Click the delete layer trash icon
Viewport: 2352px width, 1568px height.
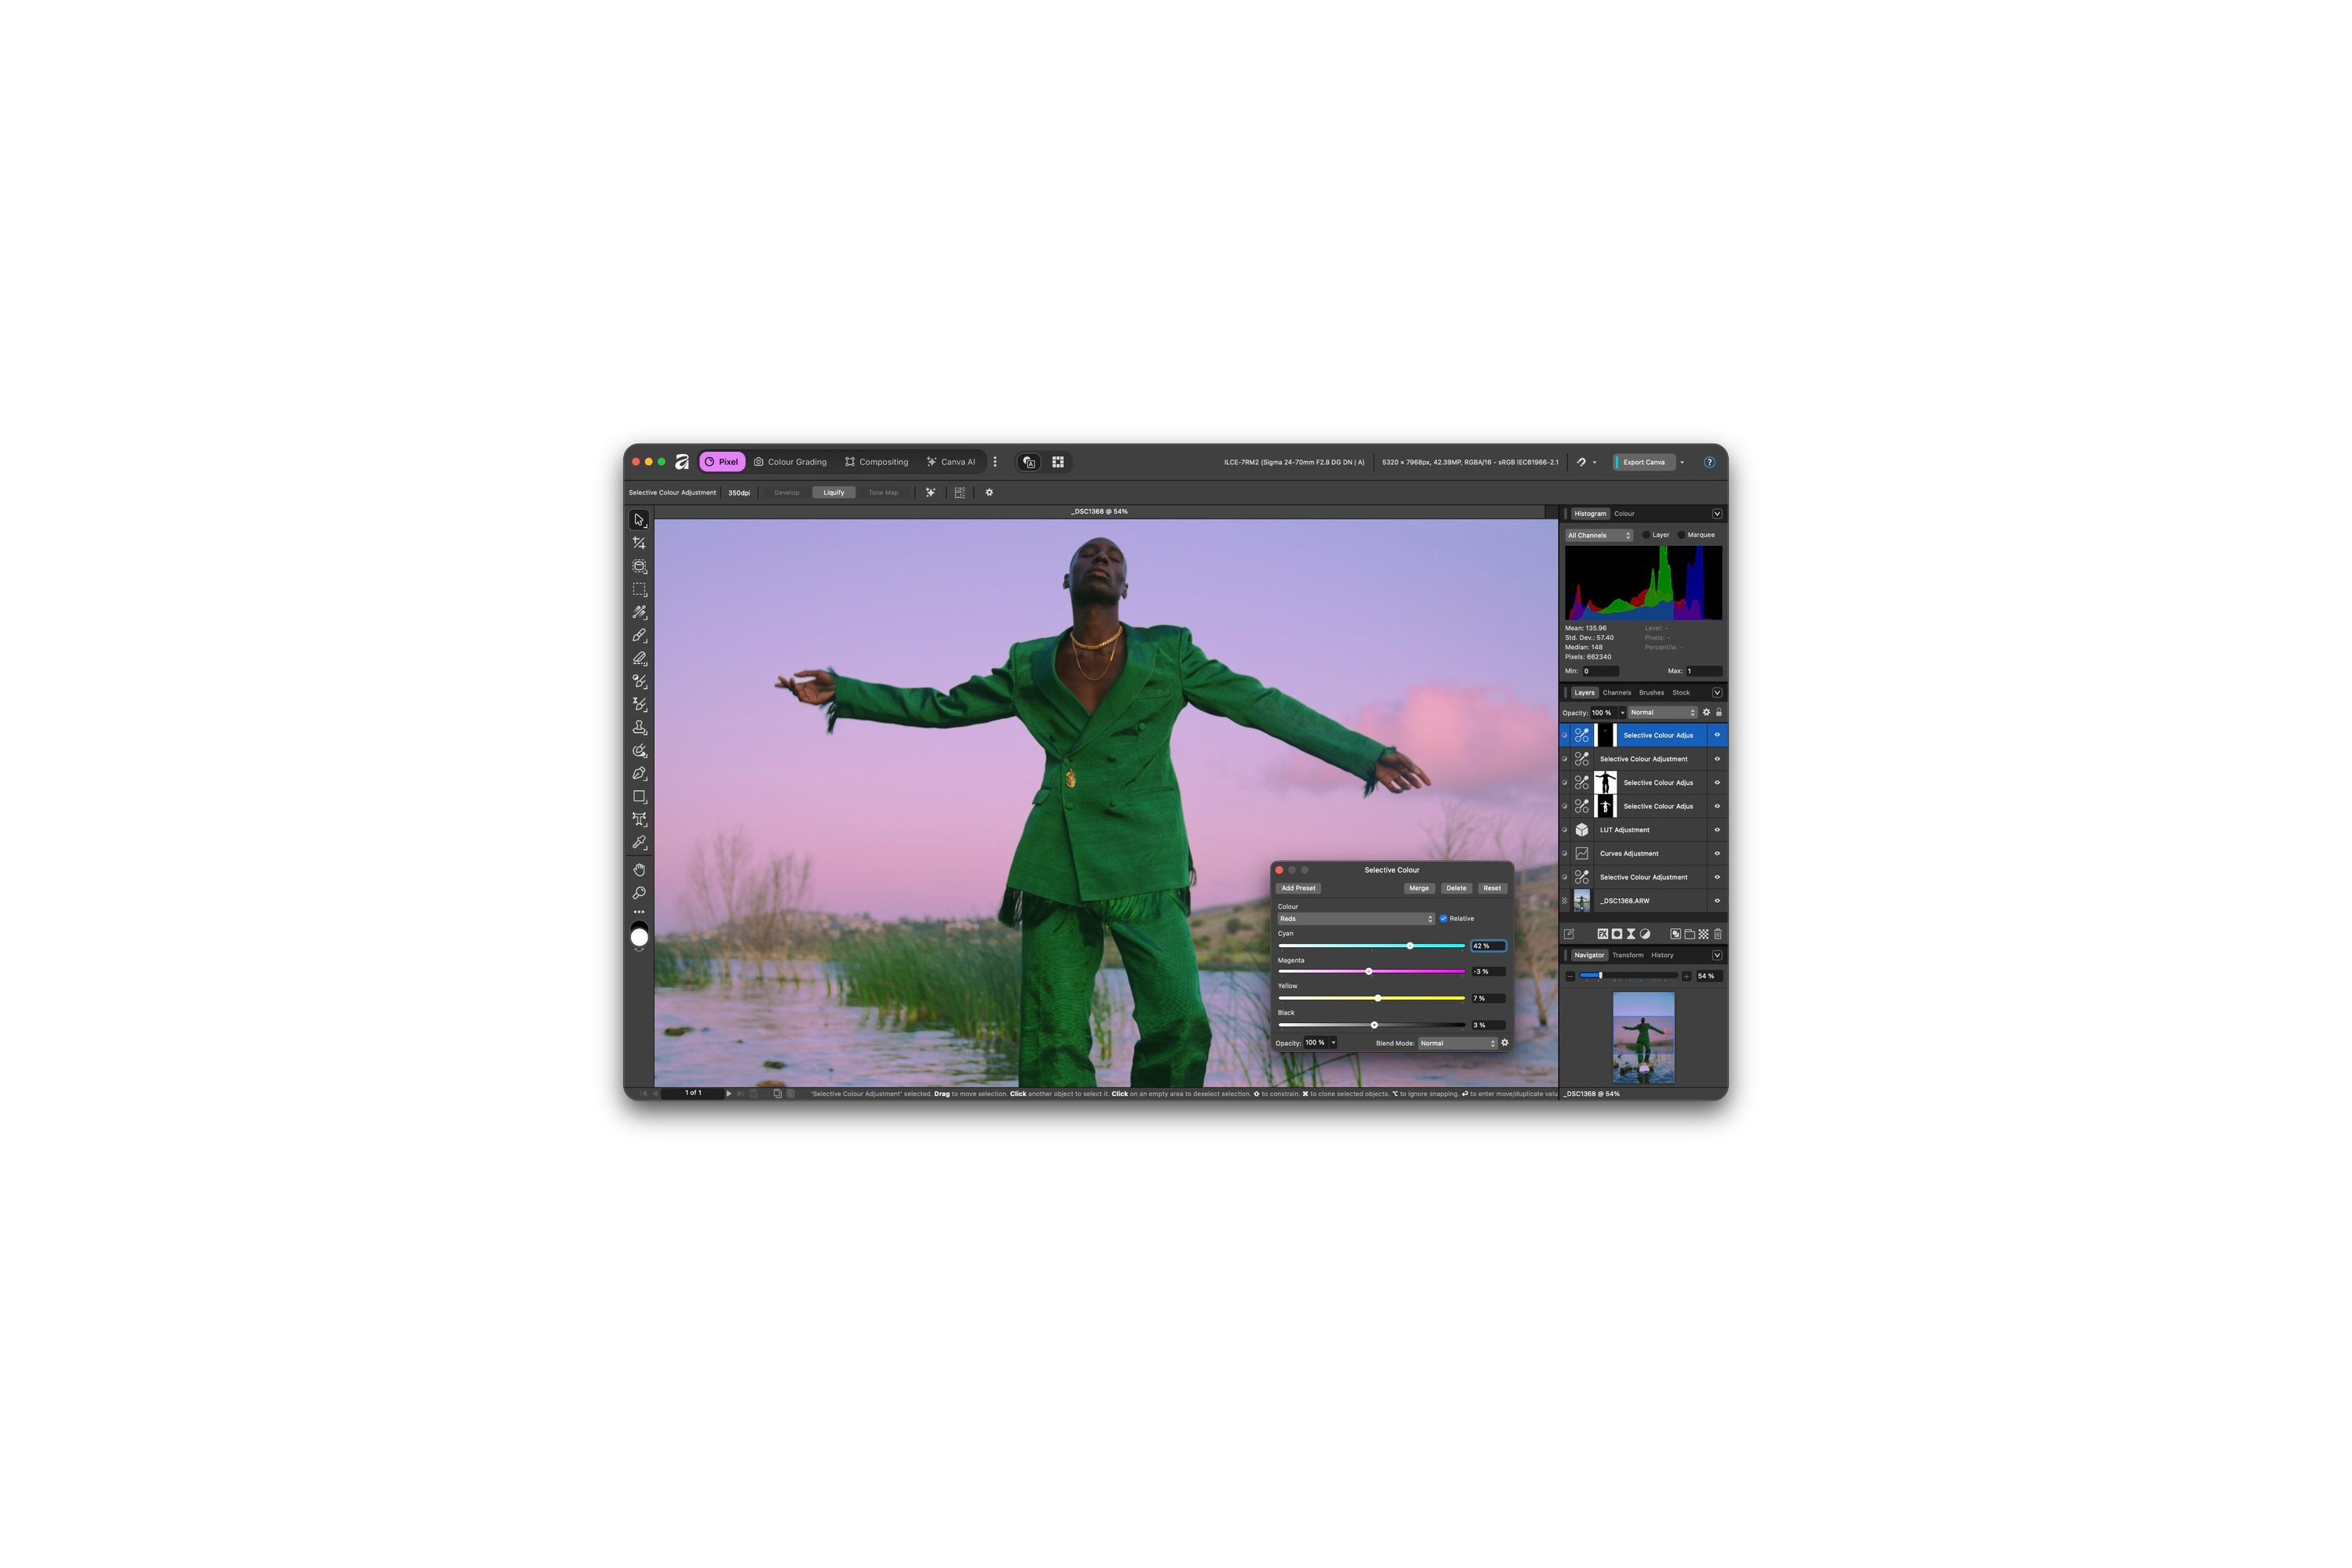tap(1718, 934)
